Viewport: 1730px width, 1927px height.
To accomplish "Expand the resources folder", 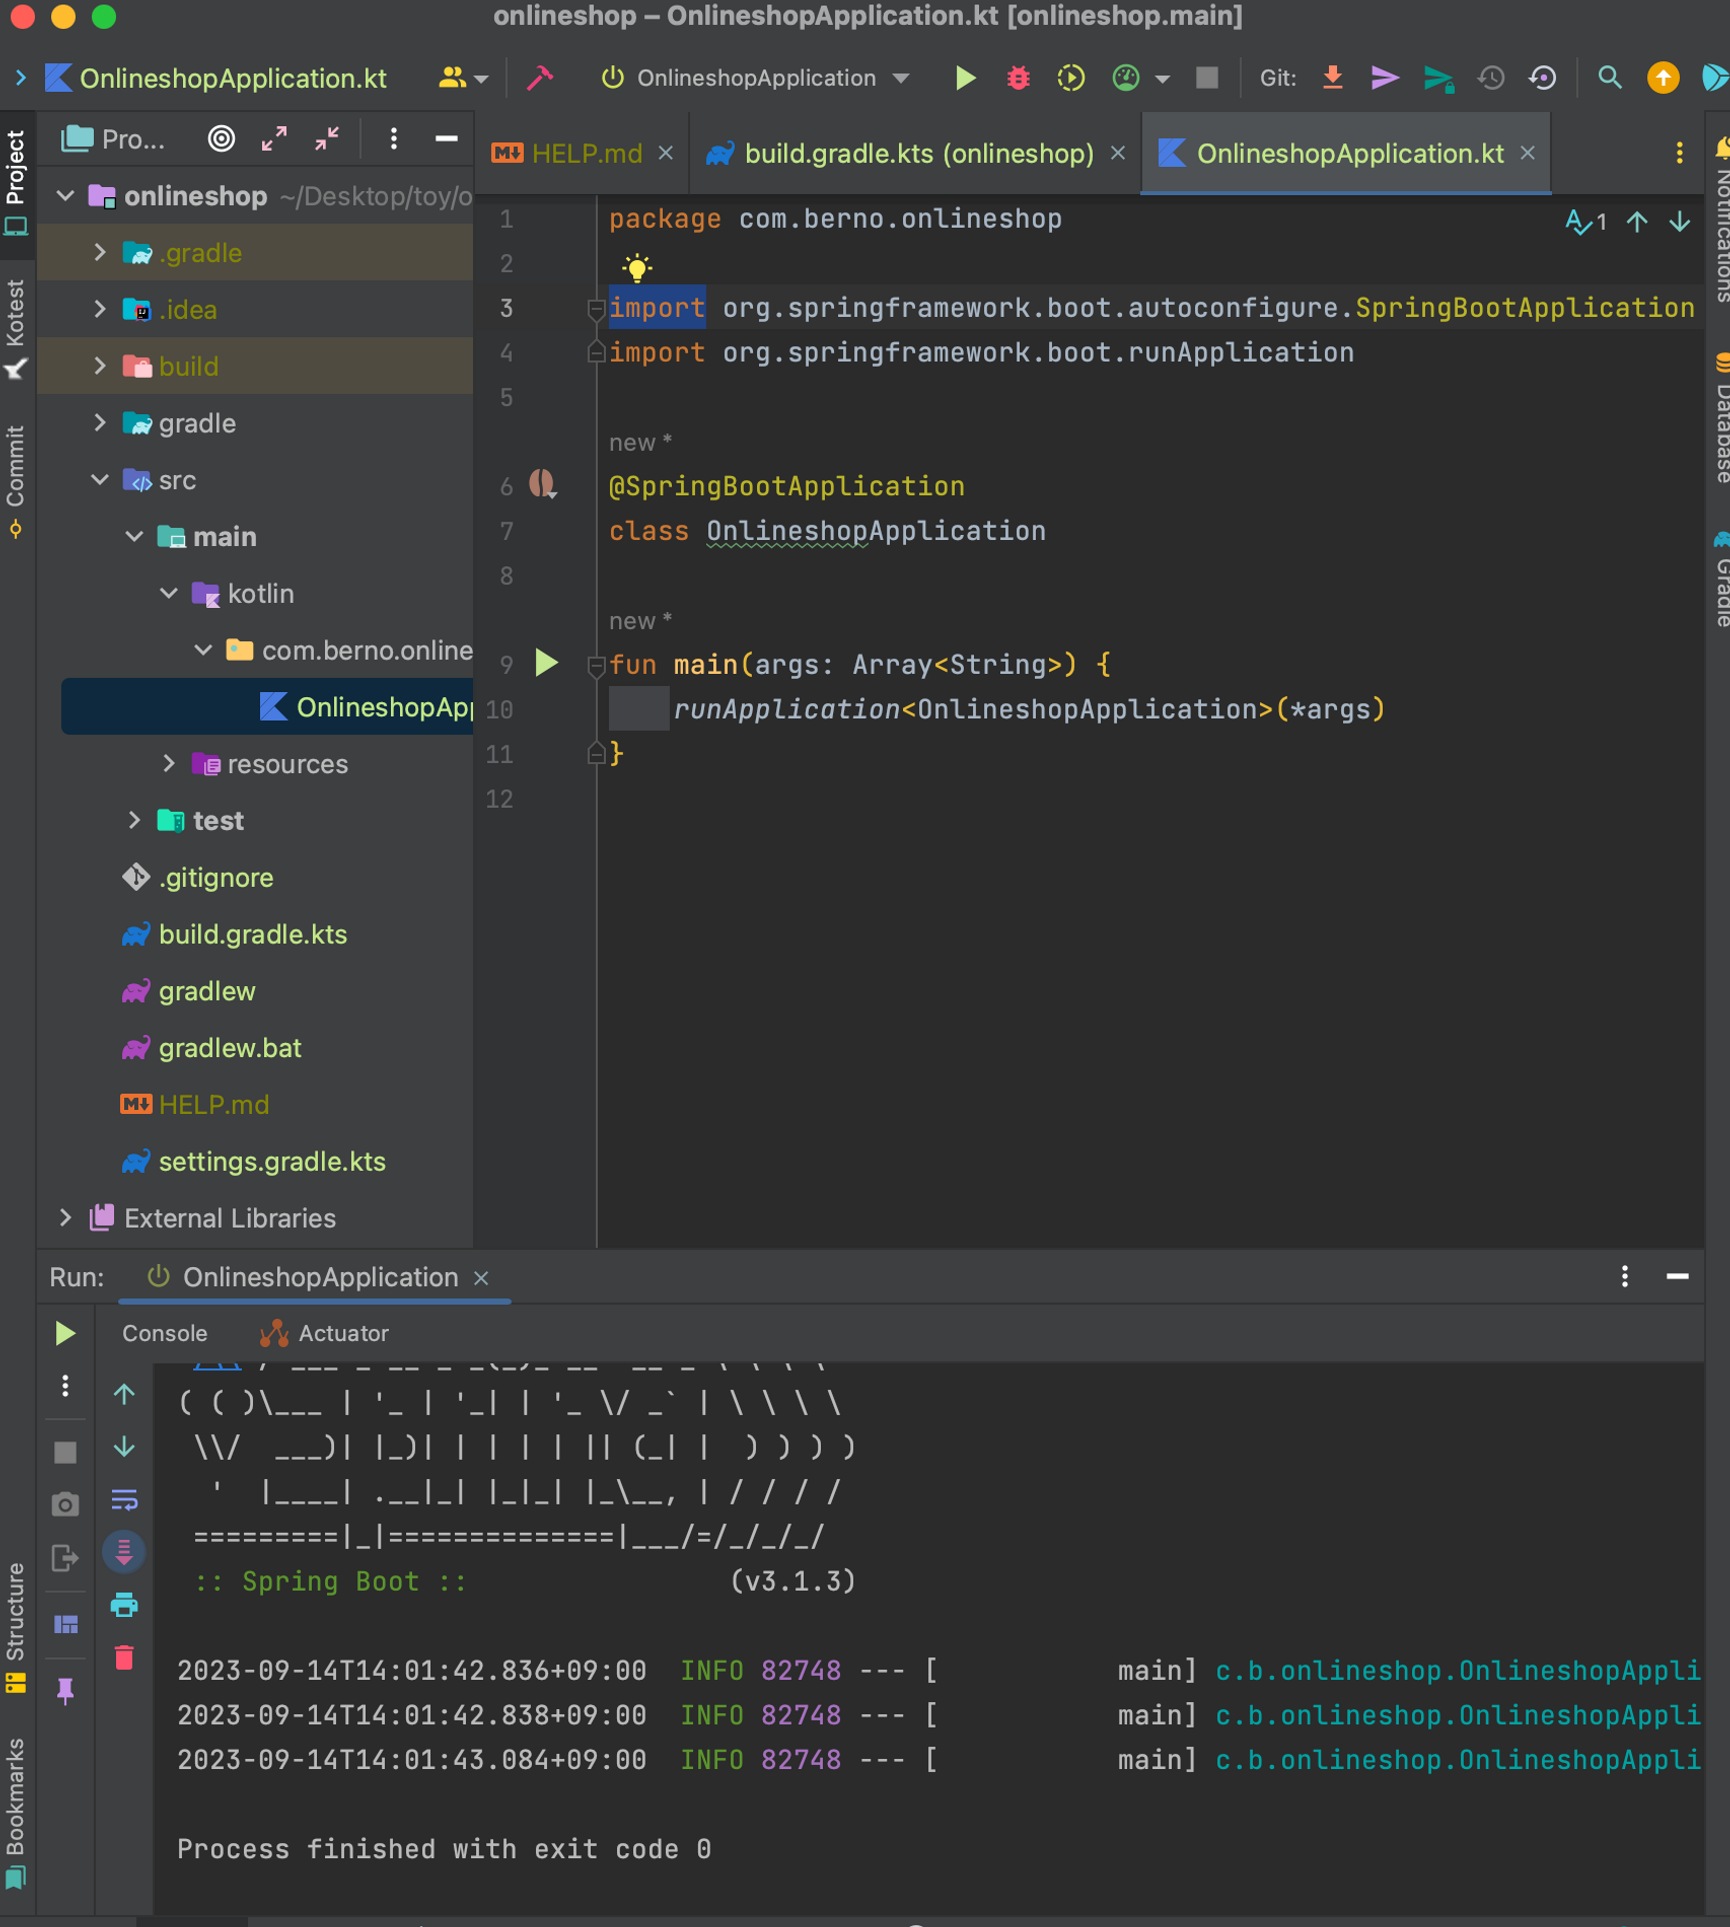I will 169,764.
